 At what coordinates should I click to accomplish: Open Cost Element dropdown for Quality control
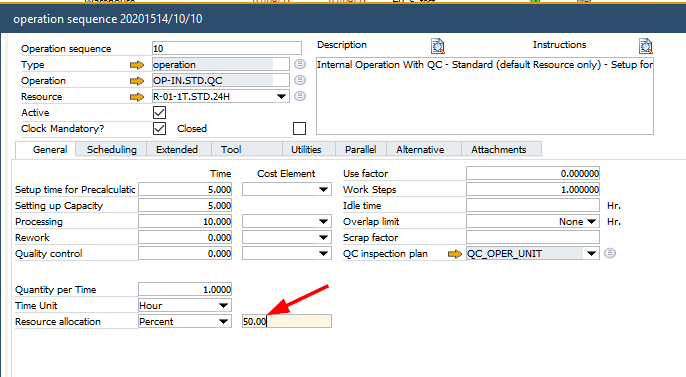(323, 254)
